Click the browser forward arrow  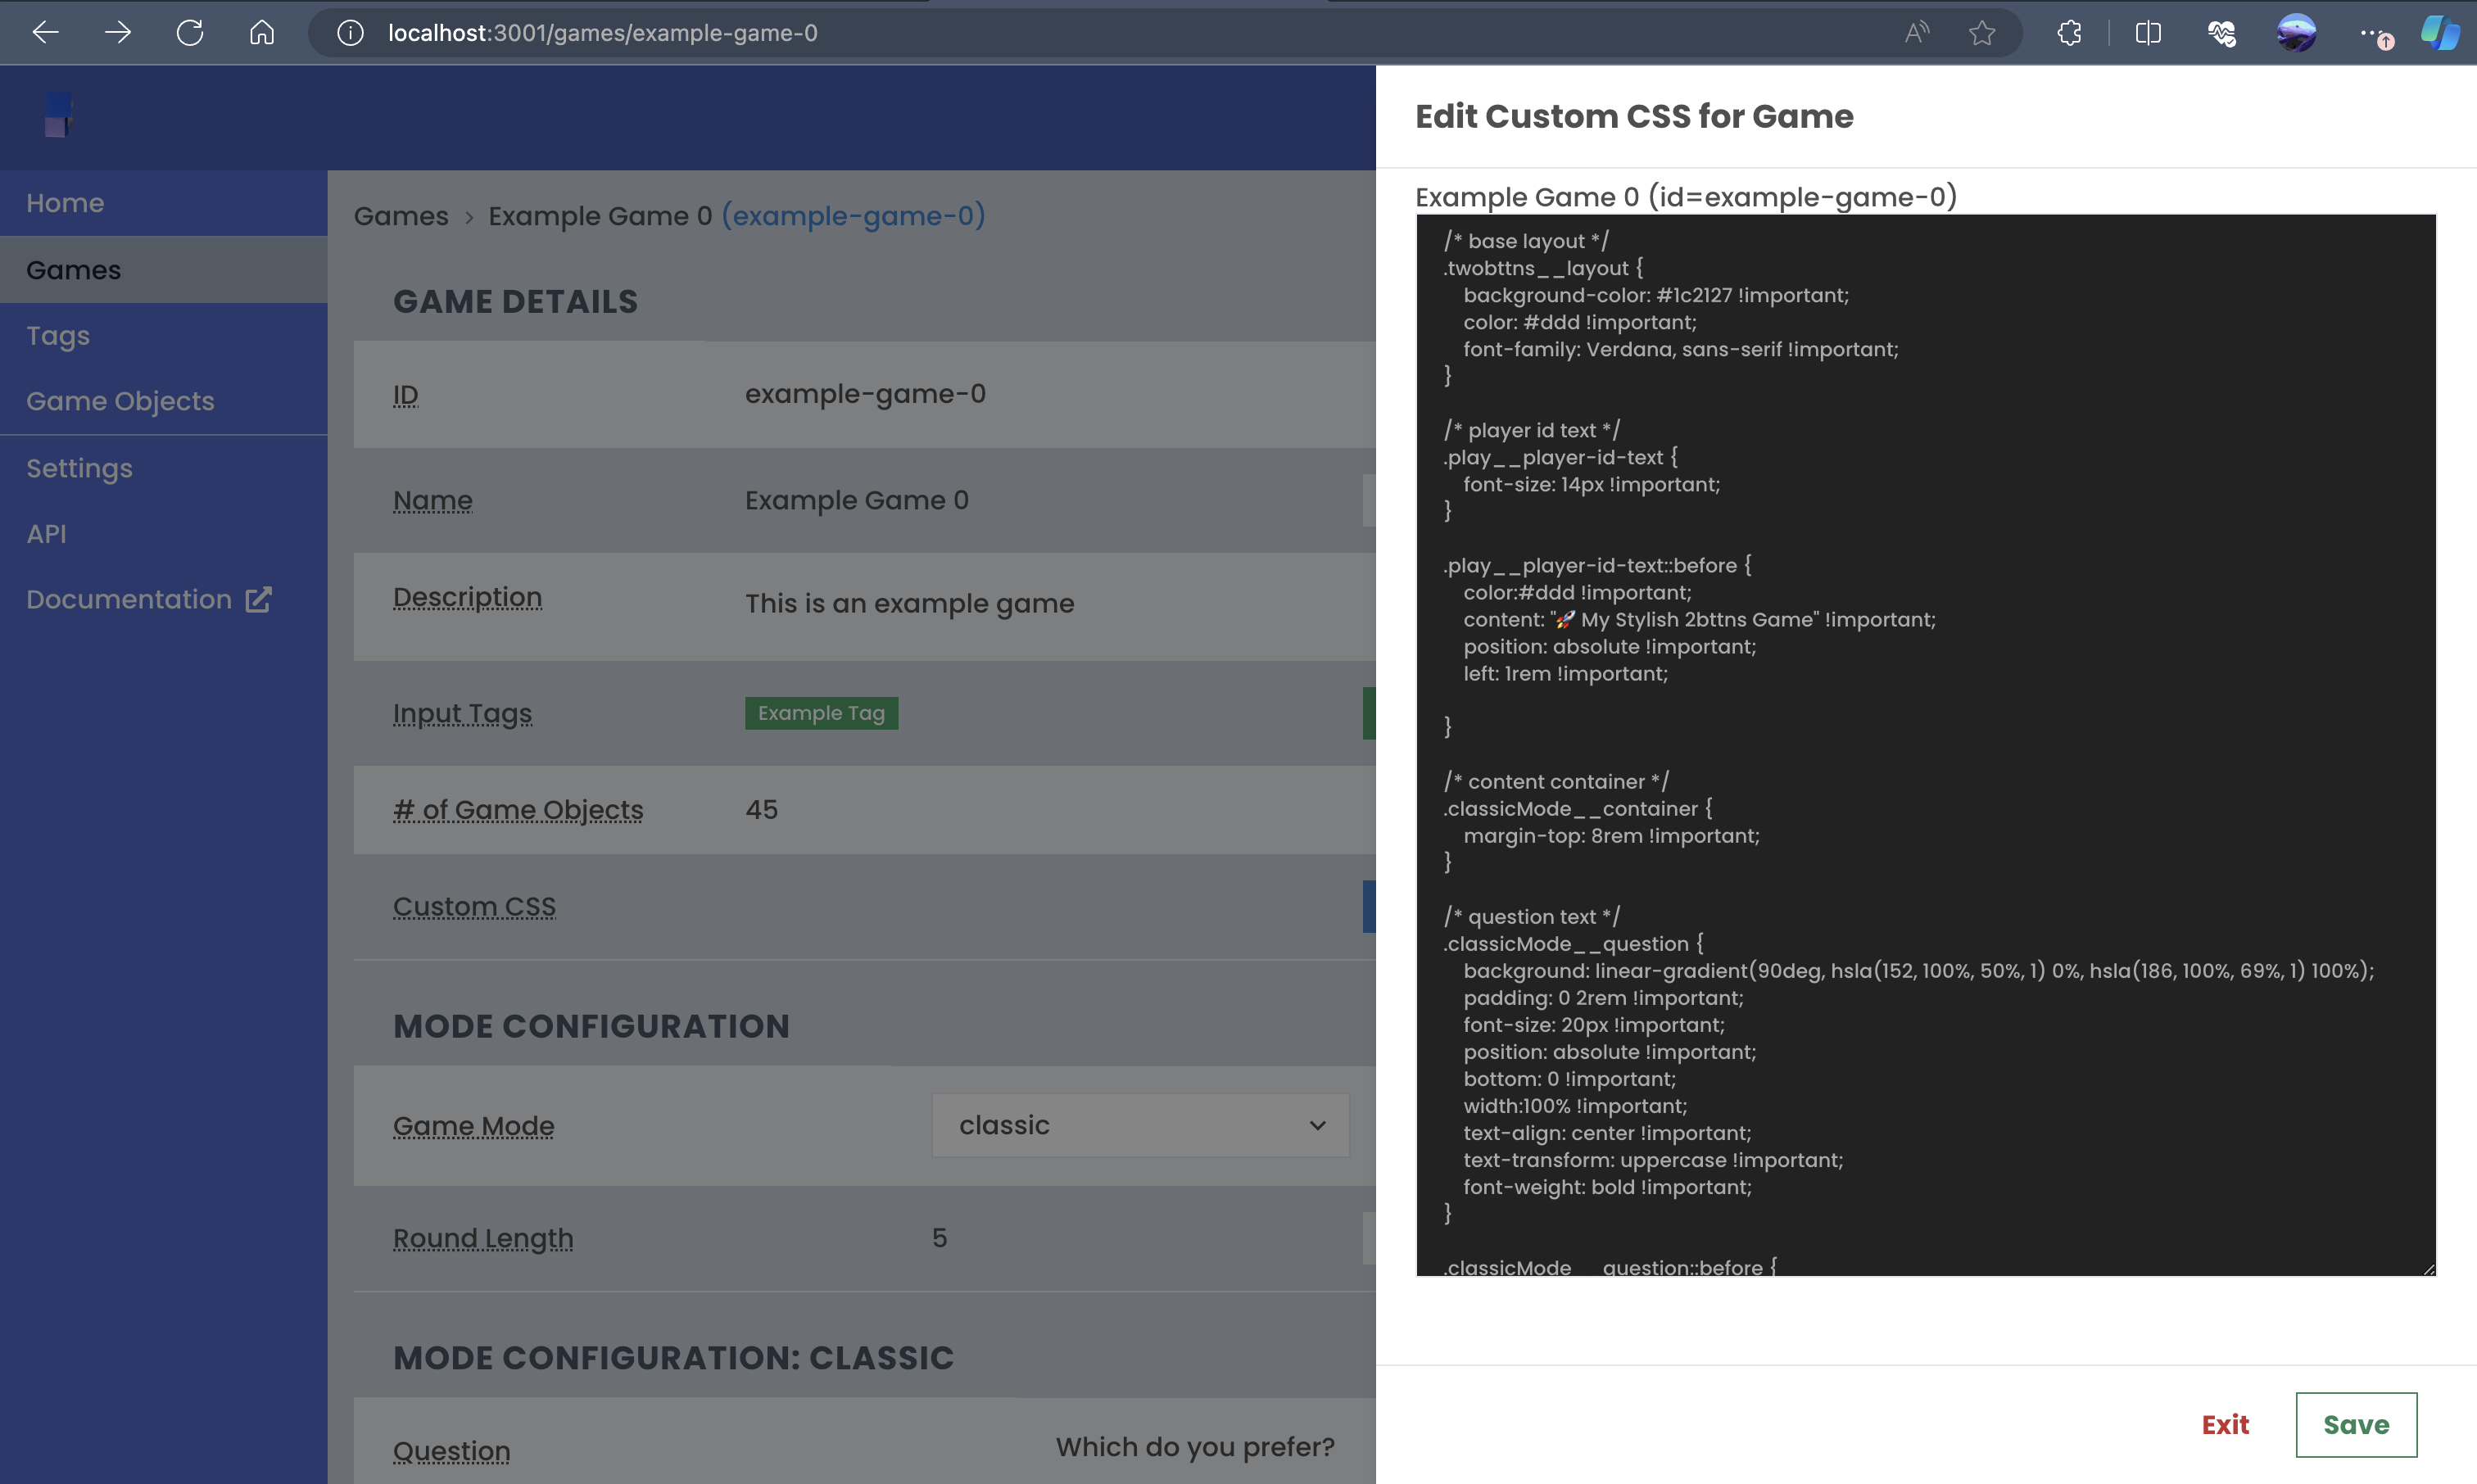point(117,33)
